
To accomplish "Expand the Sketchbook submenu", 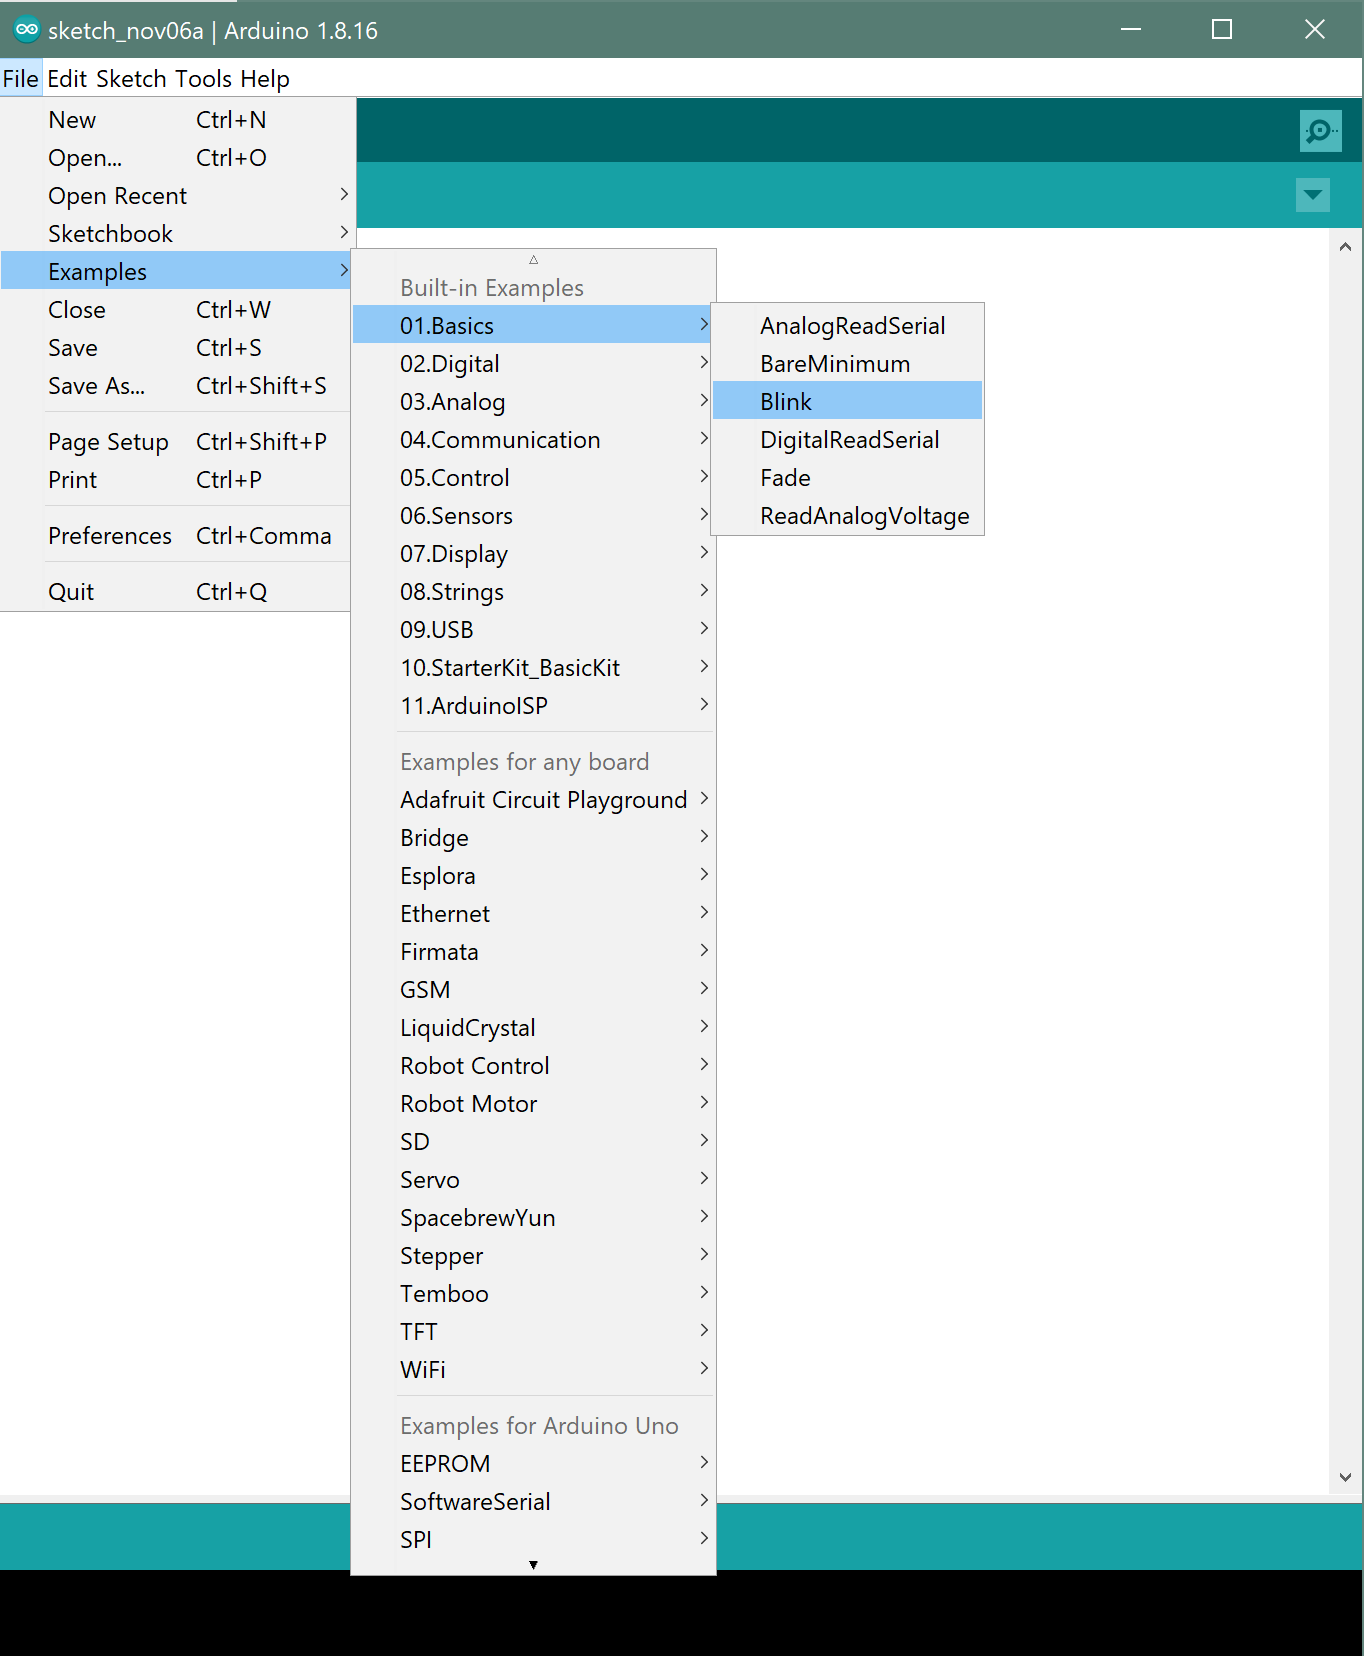I will [x=176, y=234].
